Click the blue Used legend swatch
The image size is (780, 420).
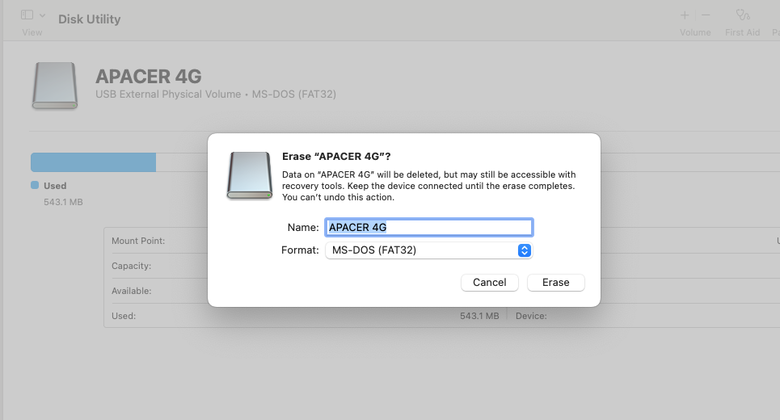coord(35,185)
